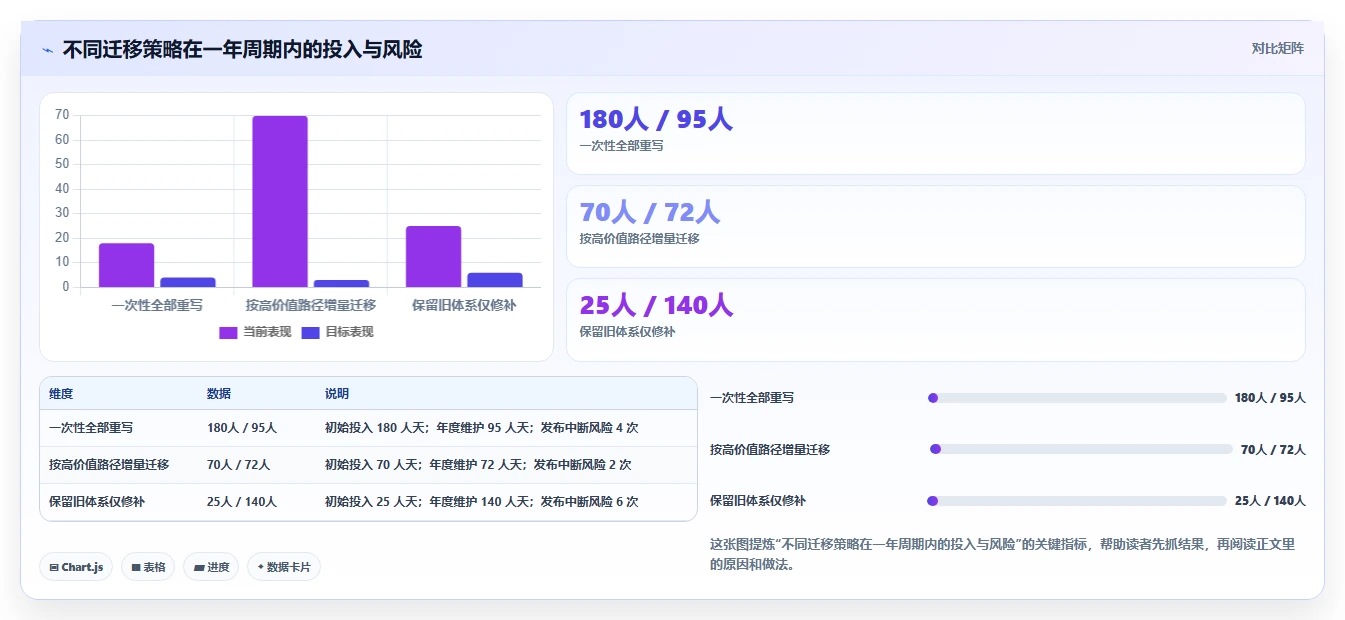This screenshot has width=1345, height=620.
Task: Select table data cell 180人 / 95人
Action: coord(242,428)
